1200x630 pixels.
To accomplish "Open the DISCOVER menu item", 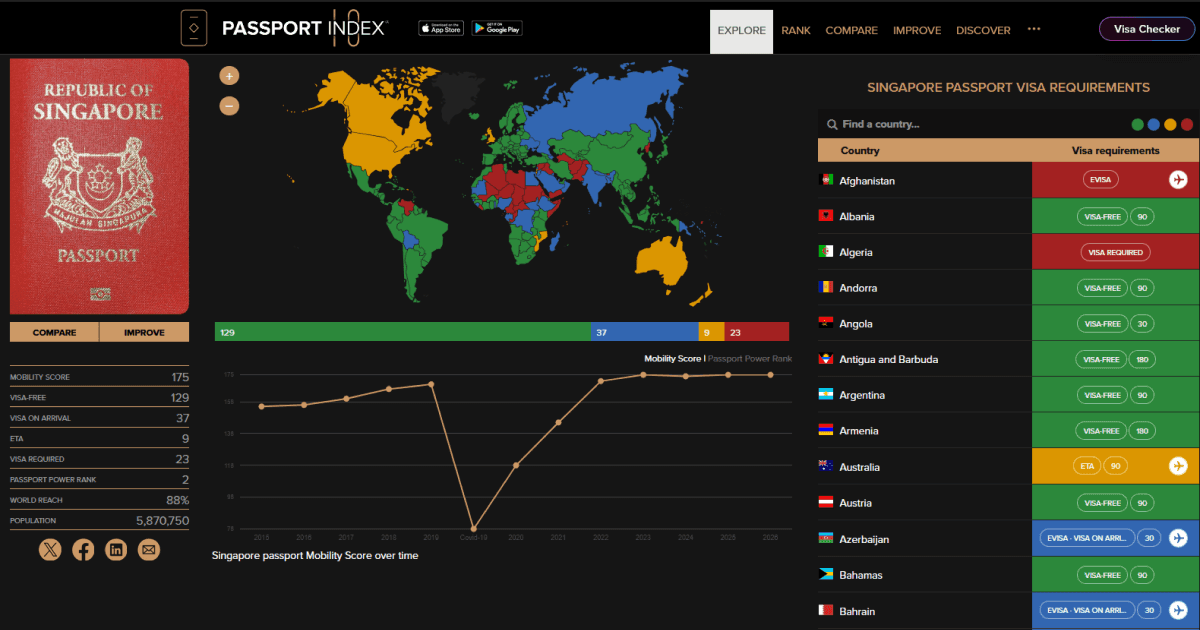I will click(x=983, y=30).
